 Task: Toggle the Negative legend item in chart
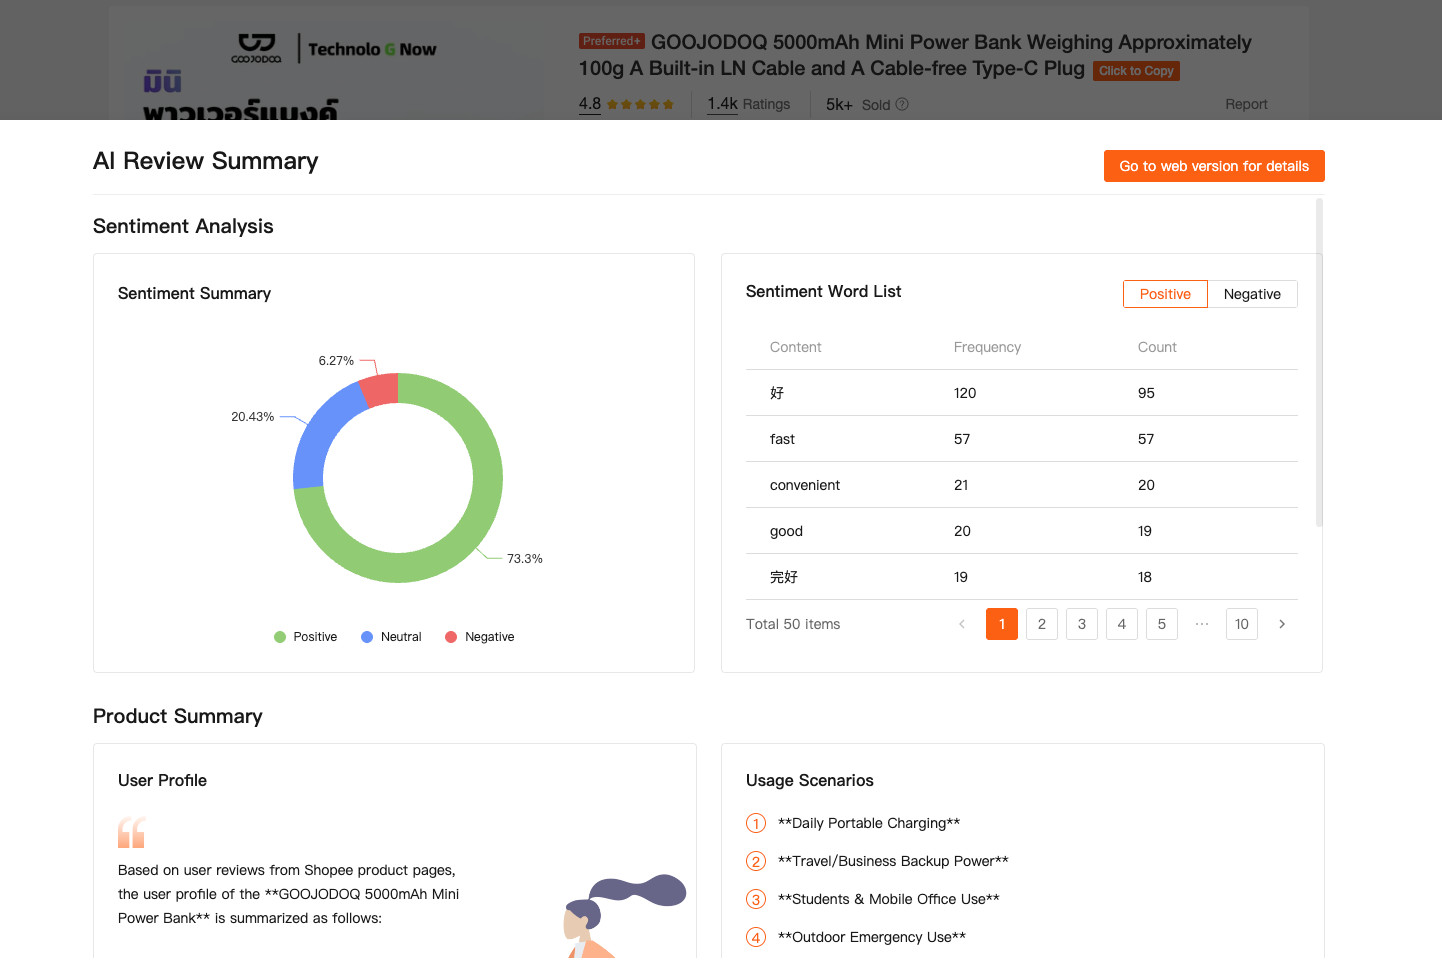coord(479,637)
